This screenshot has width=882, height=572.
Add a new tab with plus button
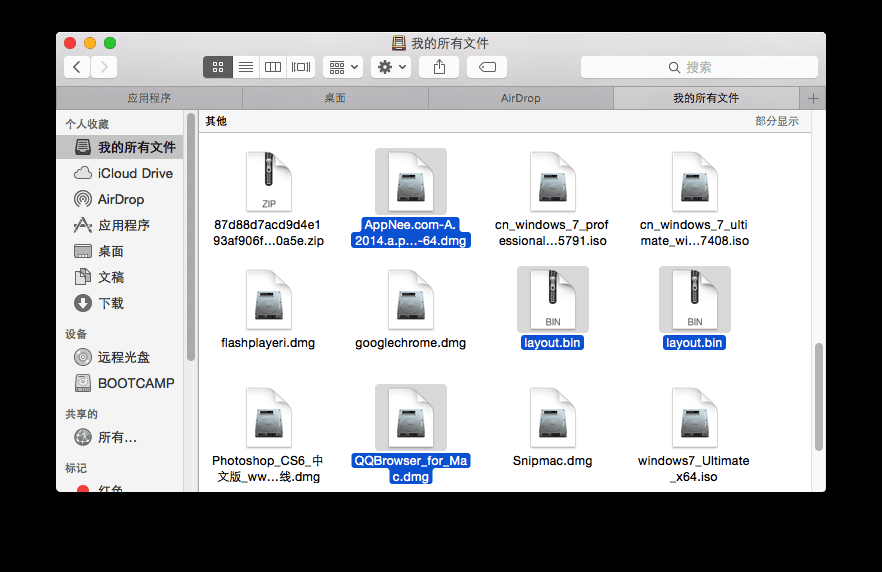(813, 98)
